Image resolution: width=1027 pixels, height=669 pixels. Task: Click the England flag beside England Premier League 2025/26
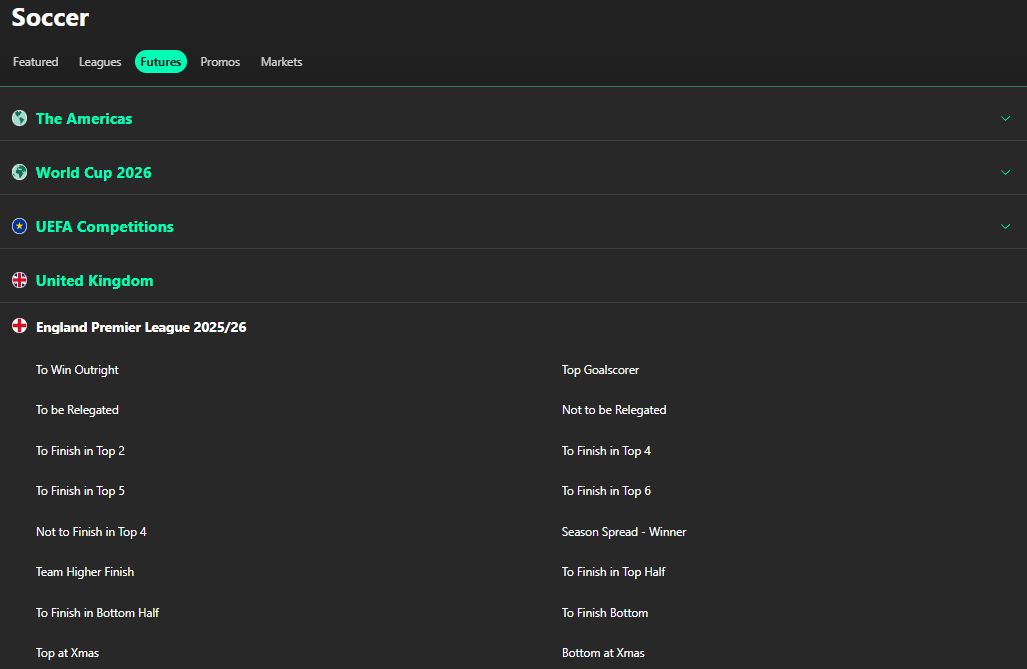[19, 326]
